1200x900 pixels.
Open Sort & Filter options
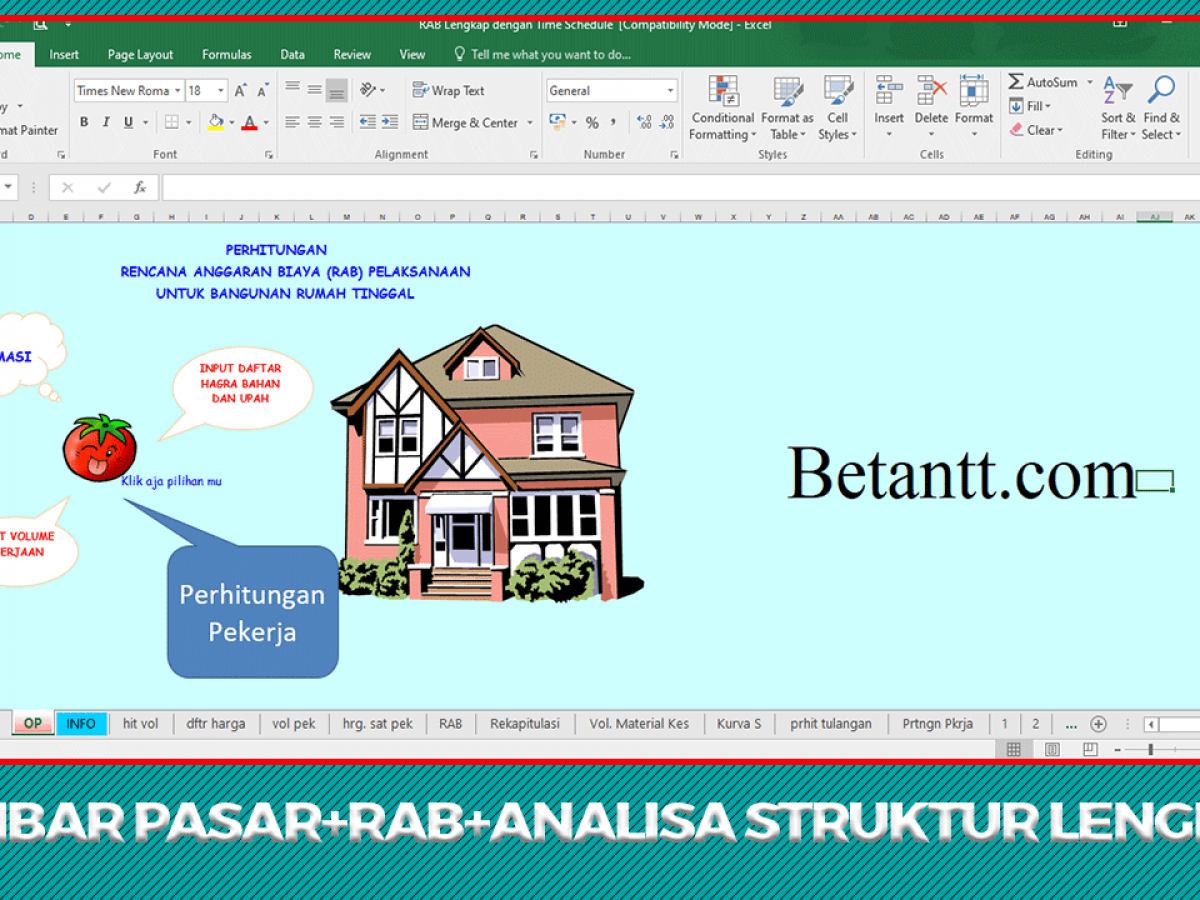pos(1117,108)
